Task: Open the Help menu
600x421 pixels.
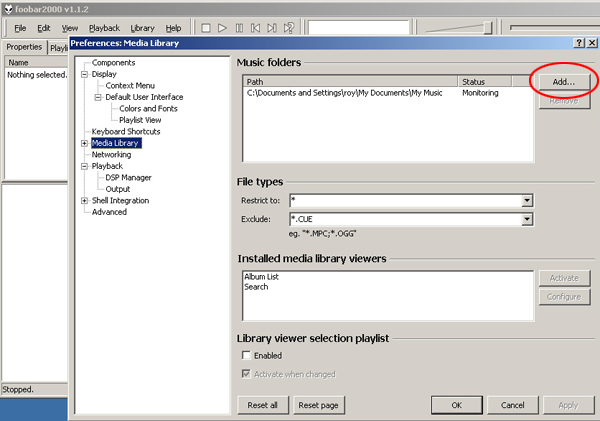Action: click(x=173, y=28)
